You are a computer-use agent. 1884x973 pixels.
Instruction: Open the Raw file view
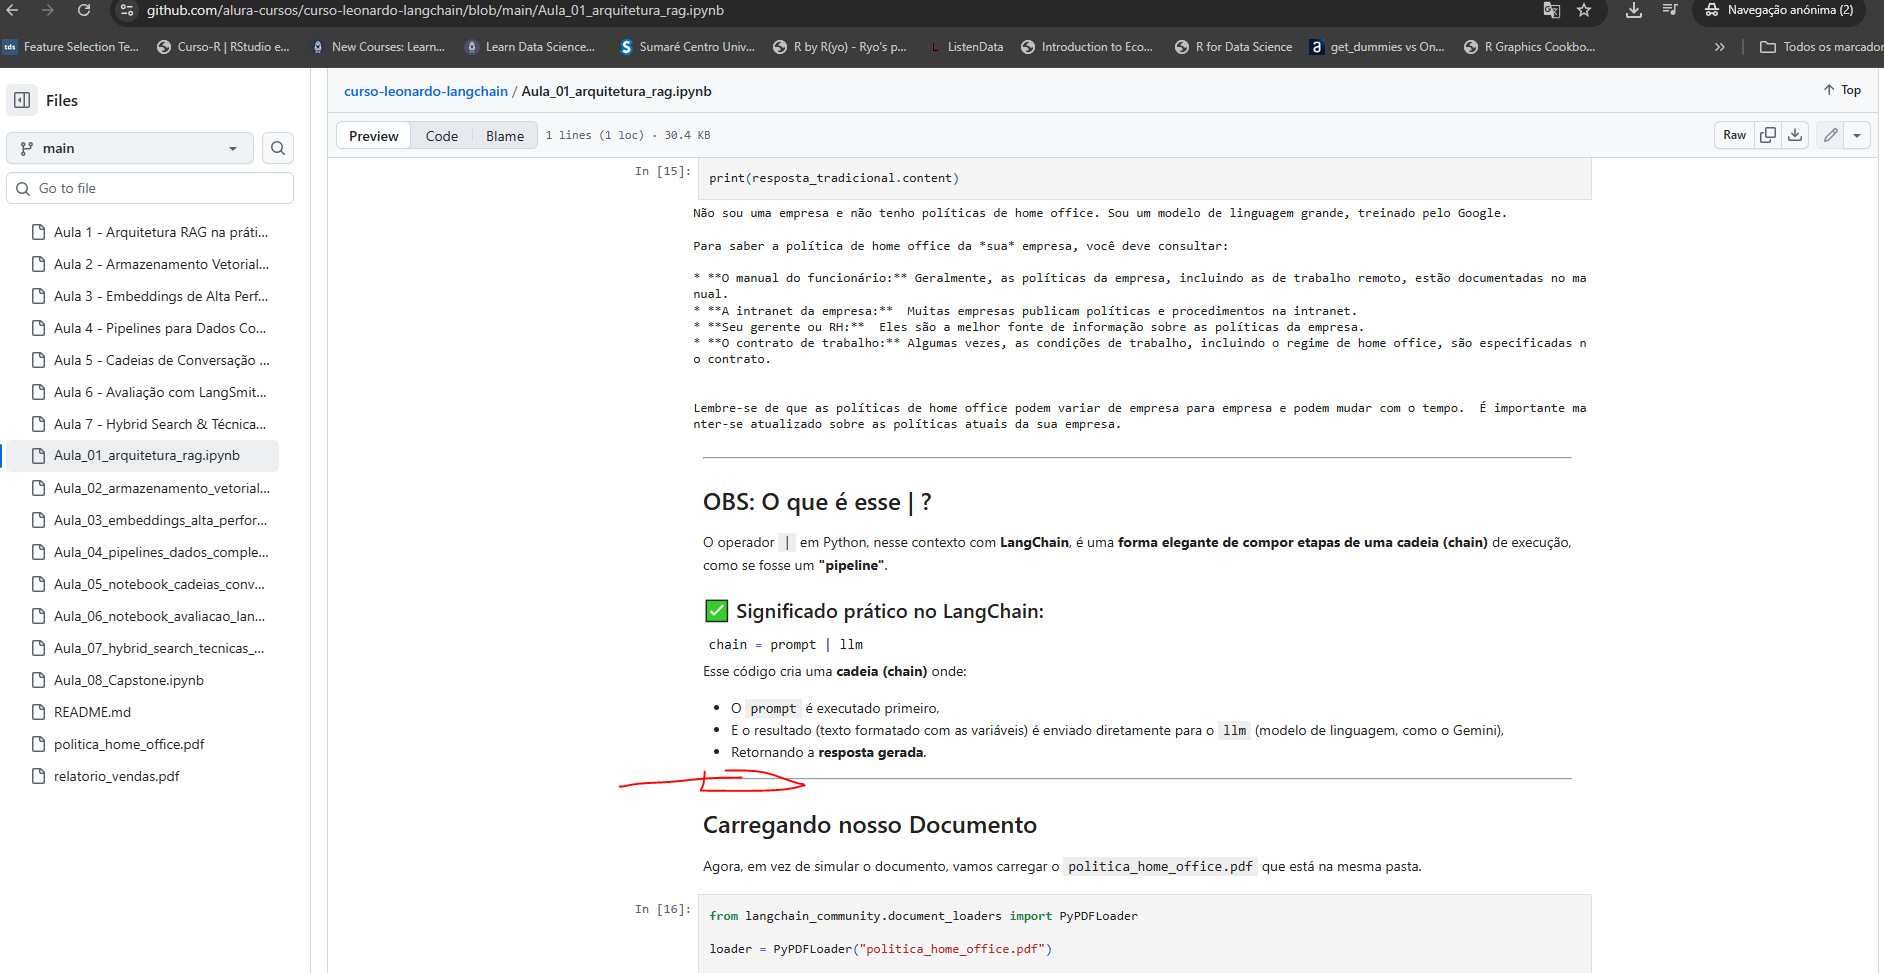click(1734, 135)
